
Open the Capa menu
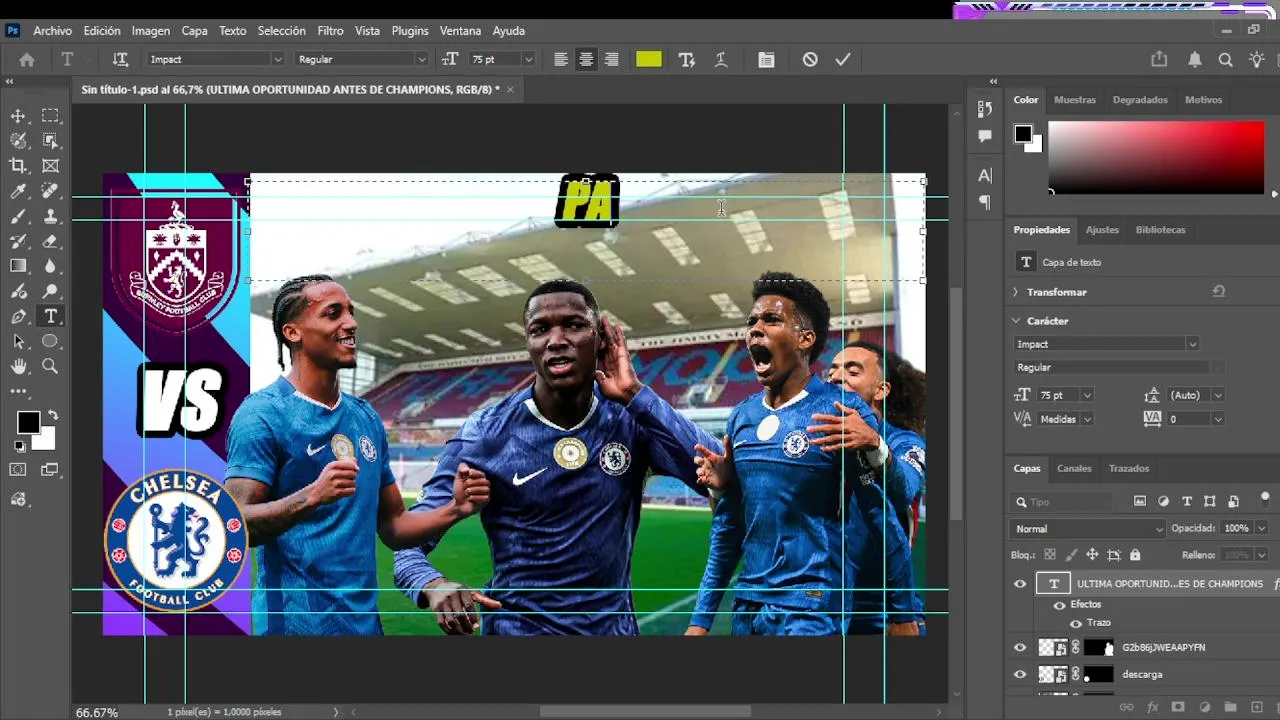[x=194, y=31]
